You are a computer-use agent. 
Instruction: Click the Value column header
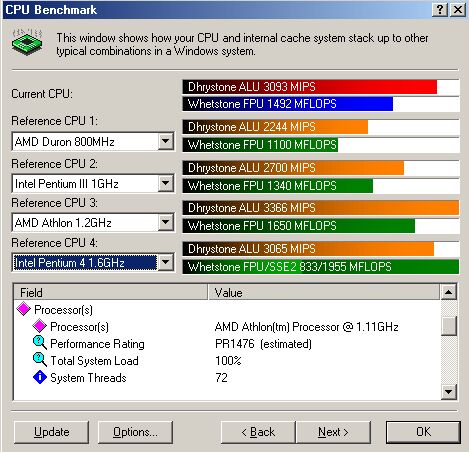point(324,292)
